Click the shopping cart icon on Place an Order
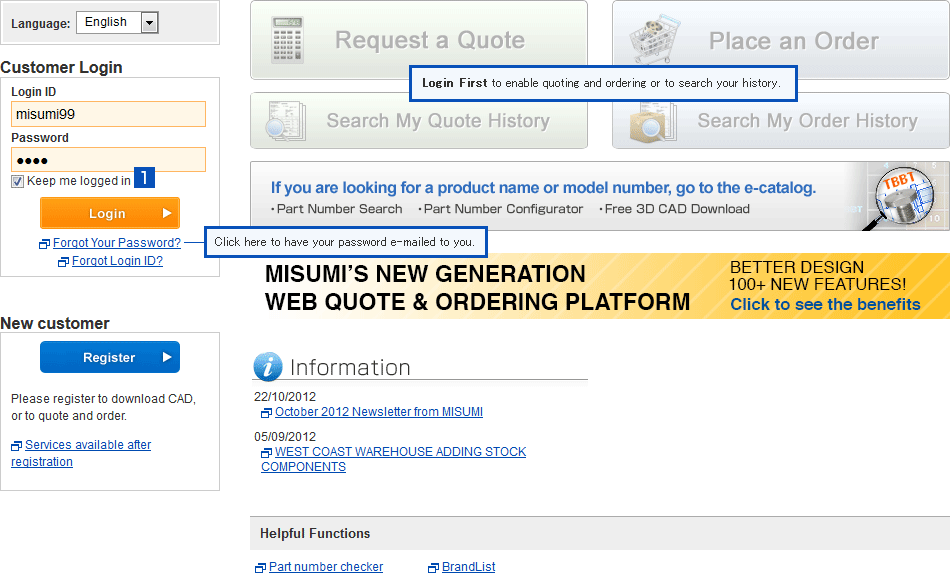Image resolution: width=950 pixels, height=575 pixels. point(654,39)
